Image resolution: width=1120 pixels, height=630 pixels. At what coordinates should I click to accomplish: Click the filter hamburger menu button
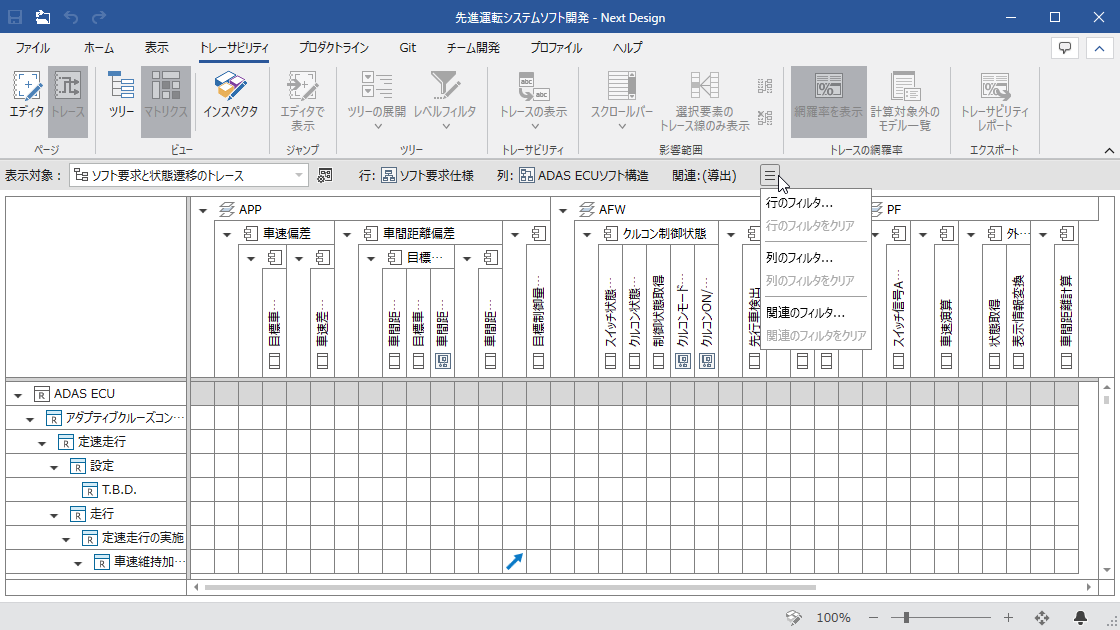[769, 176]
